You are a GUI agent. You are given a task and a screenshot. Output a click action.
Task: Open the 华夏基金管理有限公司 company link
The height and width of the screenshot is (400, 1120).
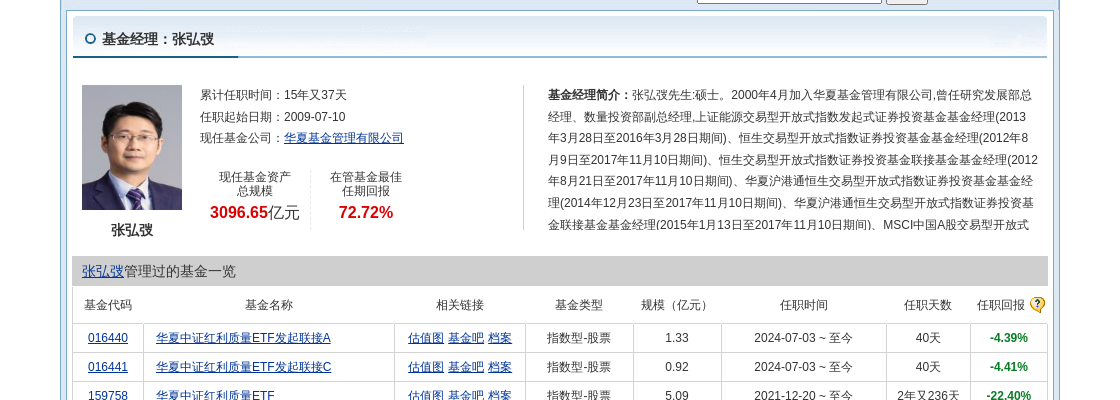pyautogui.click(x=344, y=138)
